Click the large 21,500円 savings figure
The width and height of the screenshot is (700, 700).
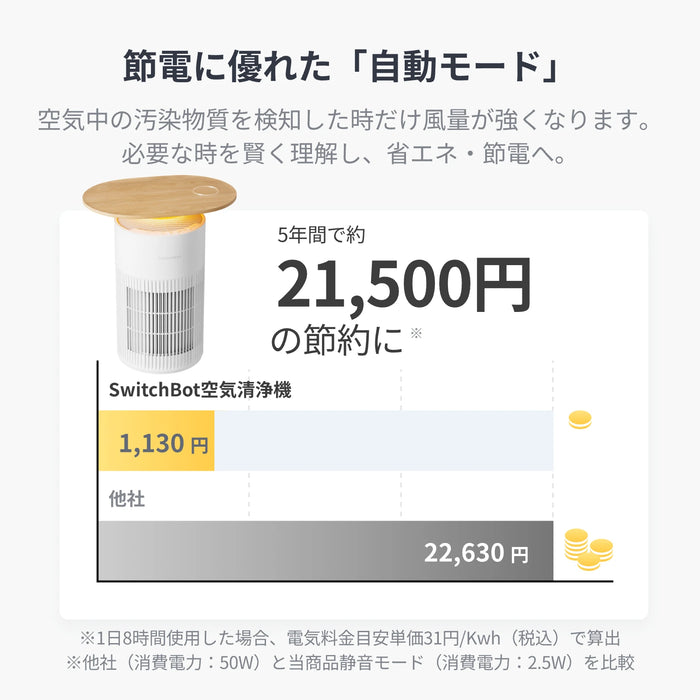click(403, 284)
